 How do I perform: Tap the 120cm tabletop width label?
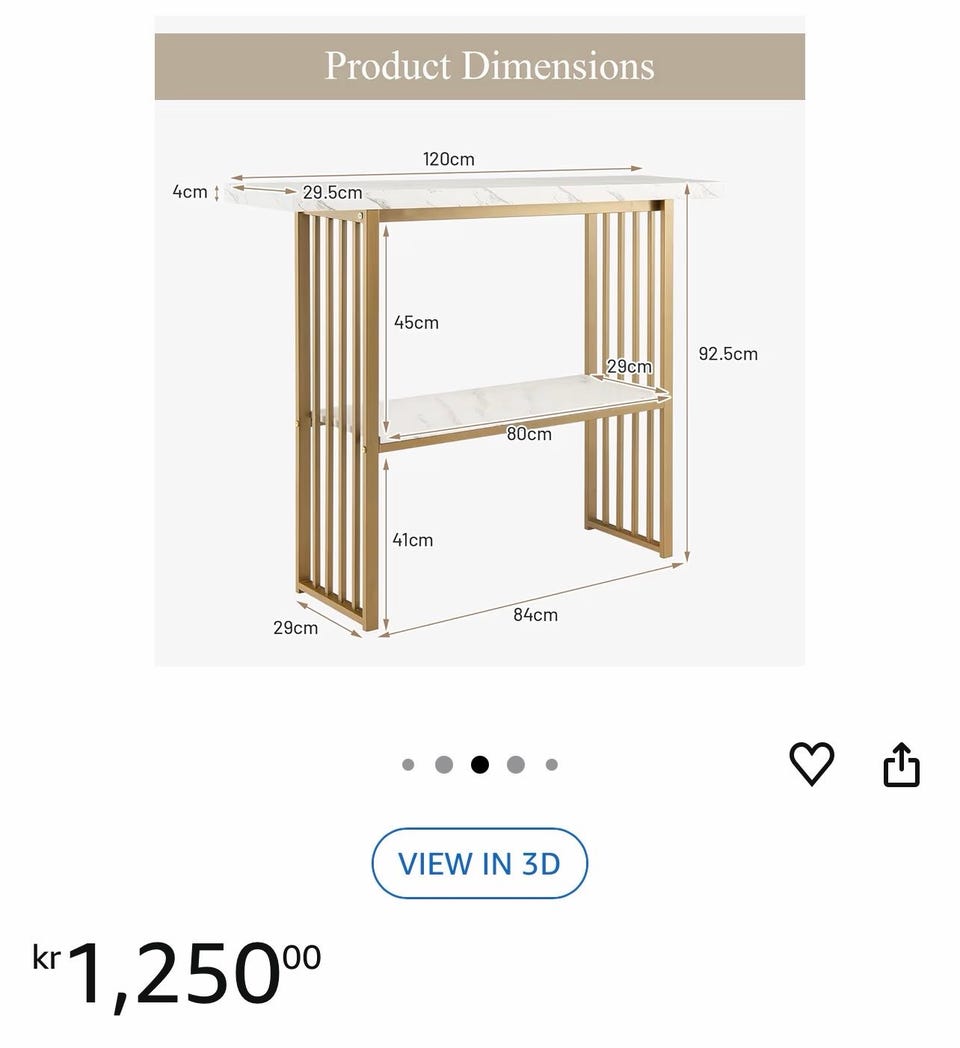tap(448, 159)
